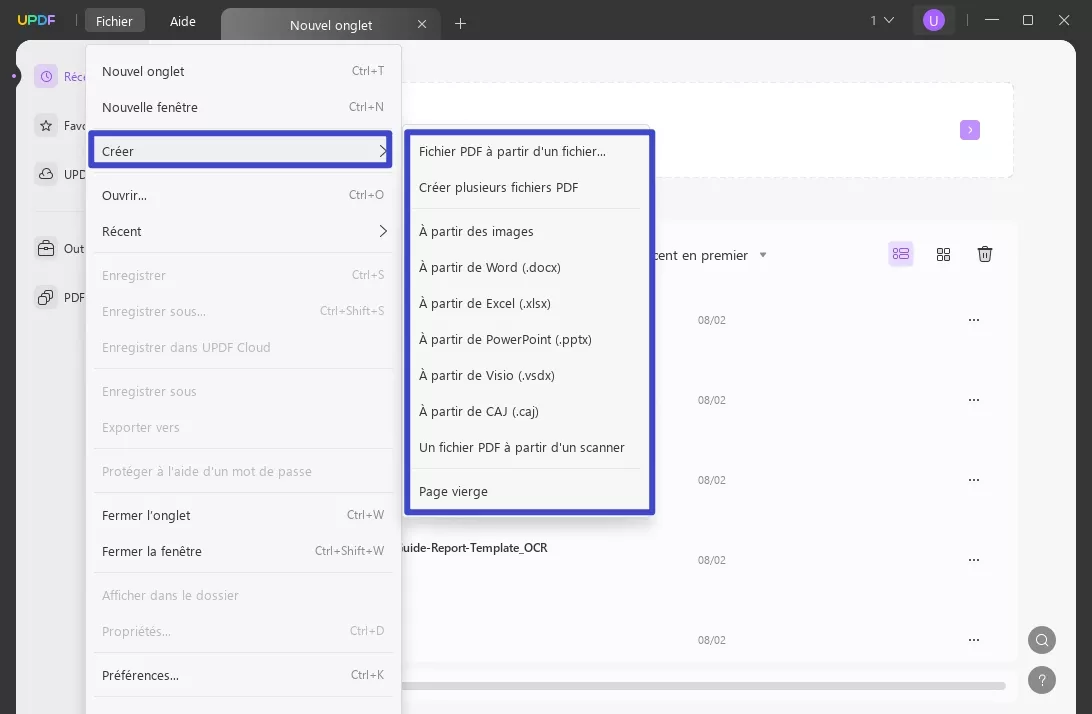This screenshot has width=1092, height=714.
Task: Choose À partir de Excel (.xlsx)
Action: point(528,304)
